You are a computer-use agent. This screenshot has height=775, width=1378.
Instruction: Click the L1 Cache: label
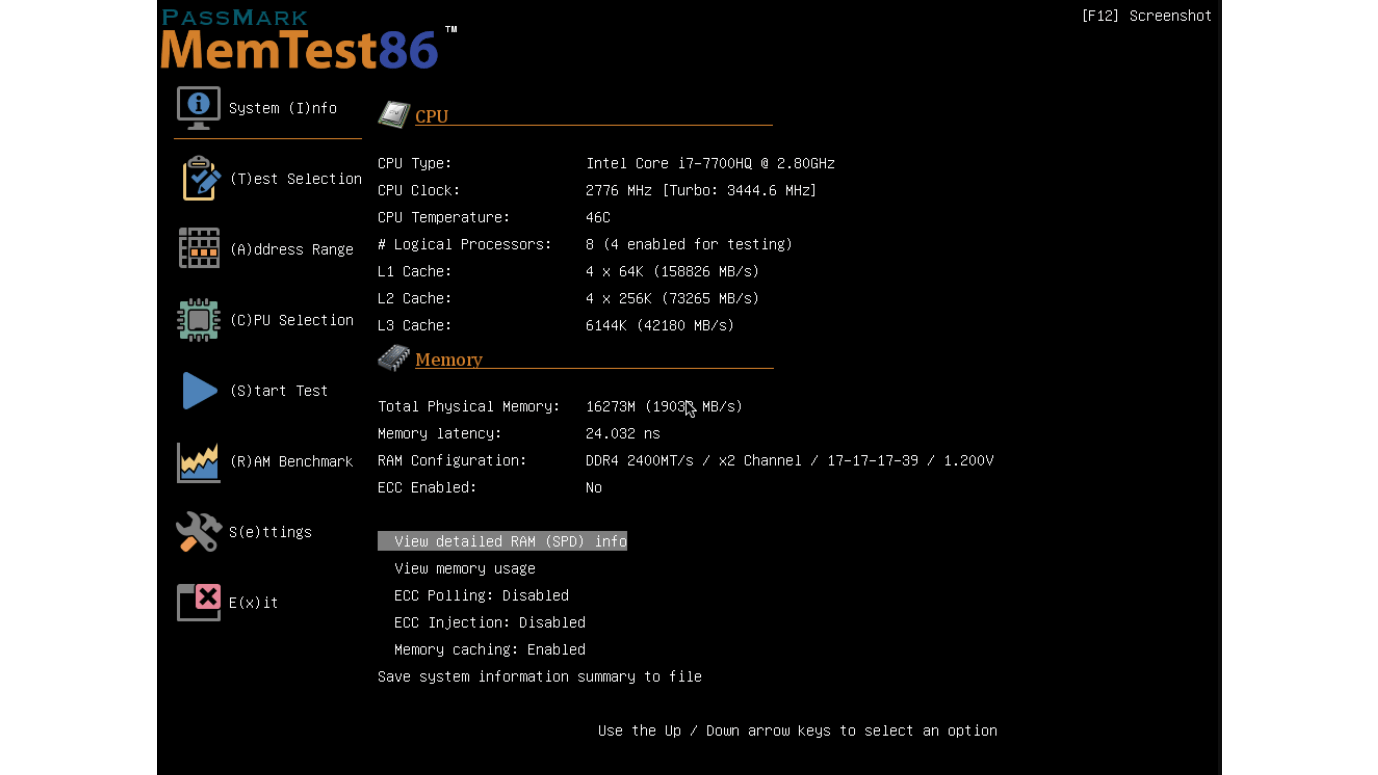(x=415, y=272)
